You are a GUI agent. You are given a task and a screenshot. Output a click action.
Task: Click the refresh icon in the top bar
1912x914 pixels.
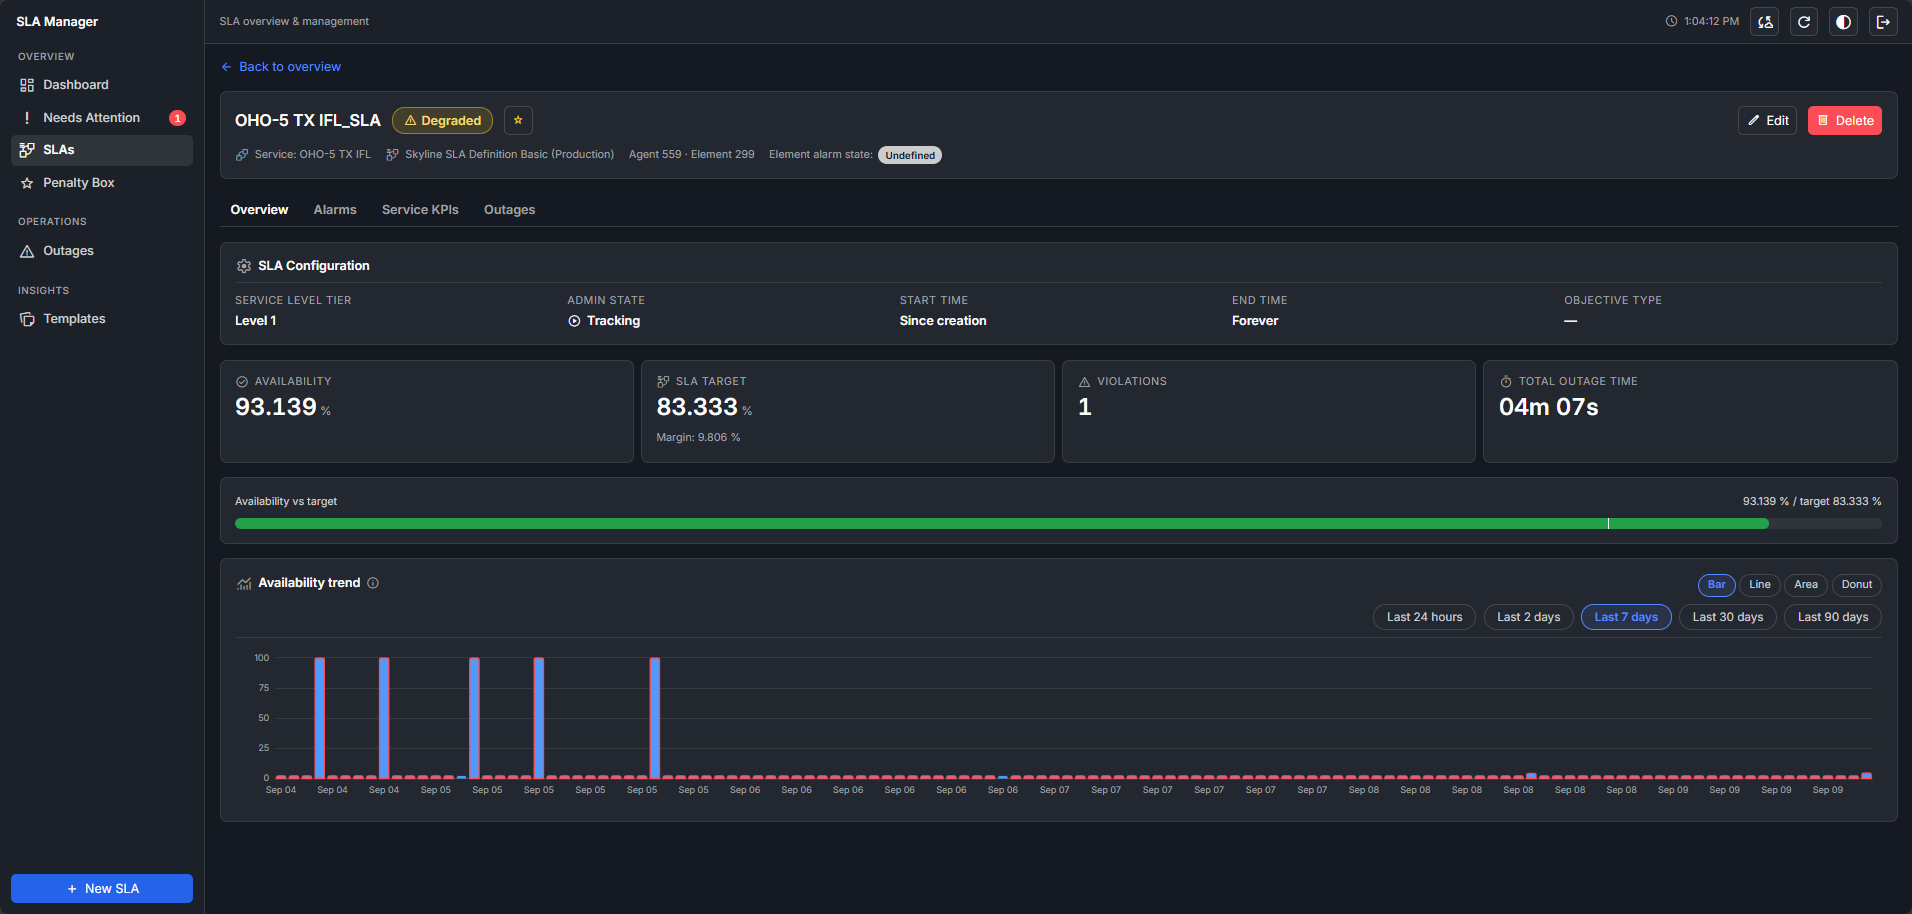click(x=1804, y=22)
